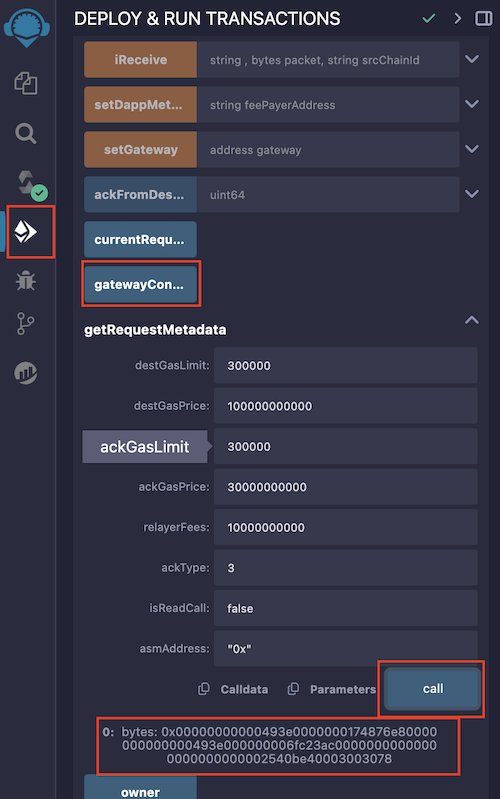Focus the address gateway input
The height and width of the screenshot is (799, 500).
pos(328,149)
